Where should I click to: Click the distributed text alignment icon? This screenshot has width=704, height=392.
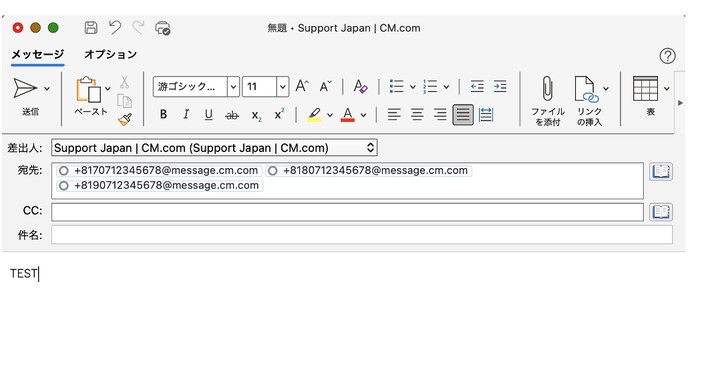pos(486,115)
